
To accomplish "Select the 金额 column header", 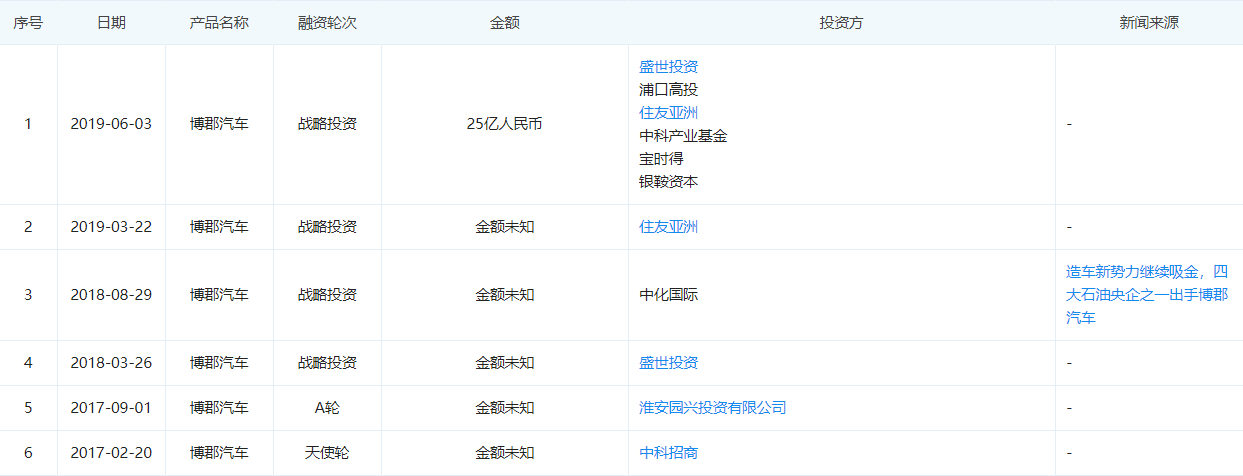I will click(504, 23).
